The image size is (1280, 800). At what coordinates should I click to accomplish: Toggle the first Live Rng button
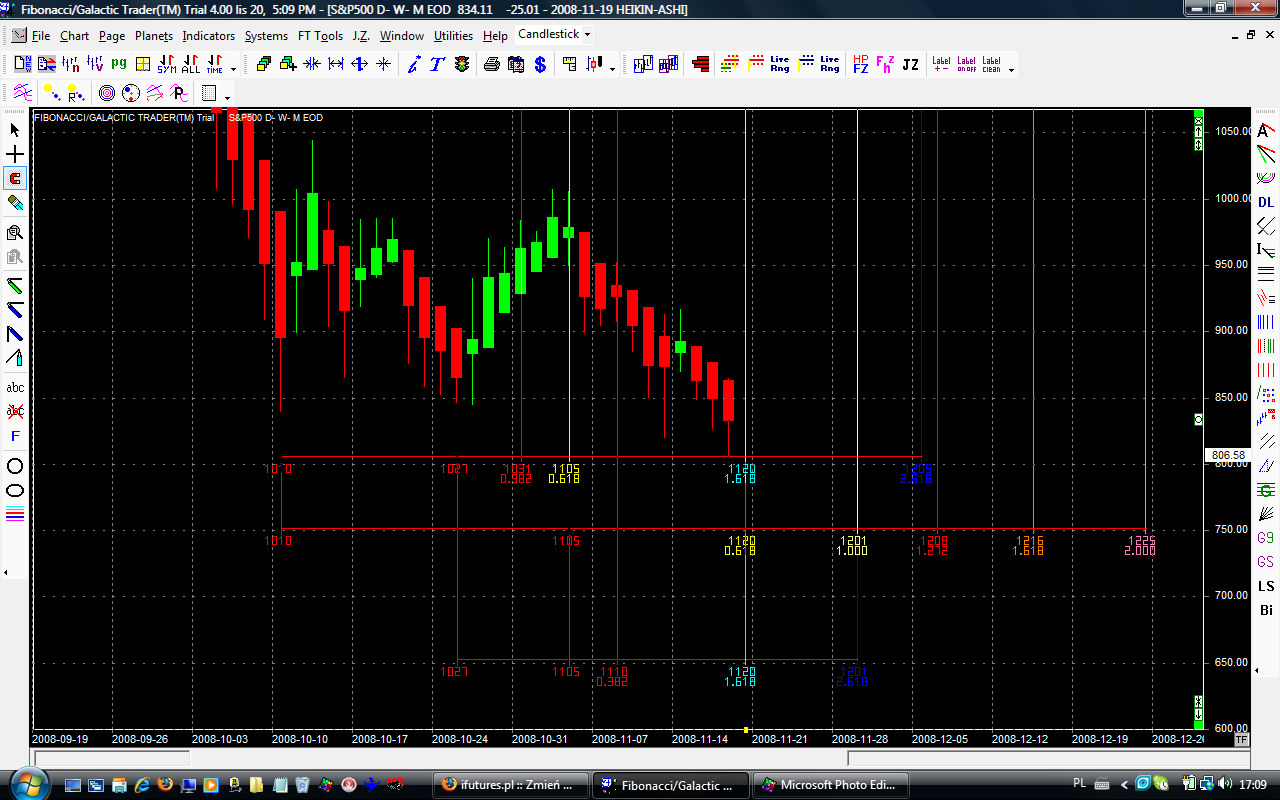780,65
